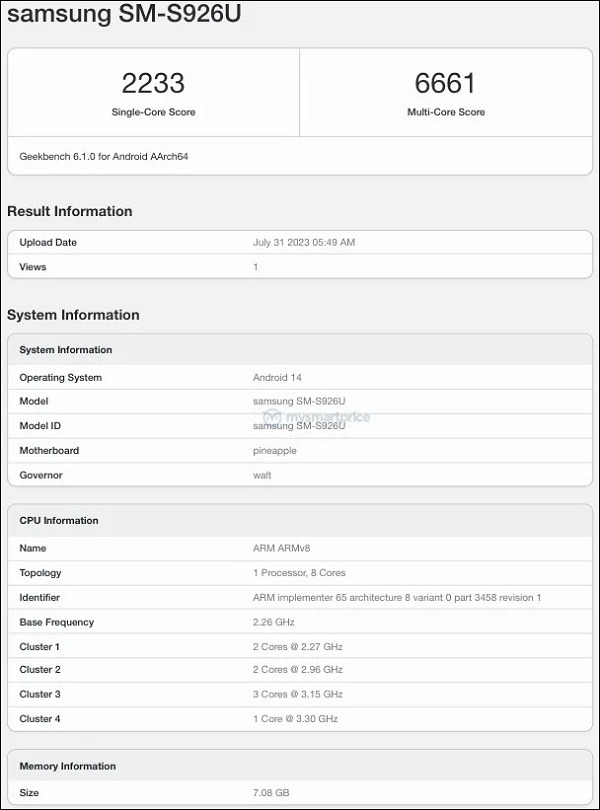Click the 'Identifier' label

39,598
